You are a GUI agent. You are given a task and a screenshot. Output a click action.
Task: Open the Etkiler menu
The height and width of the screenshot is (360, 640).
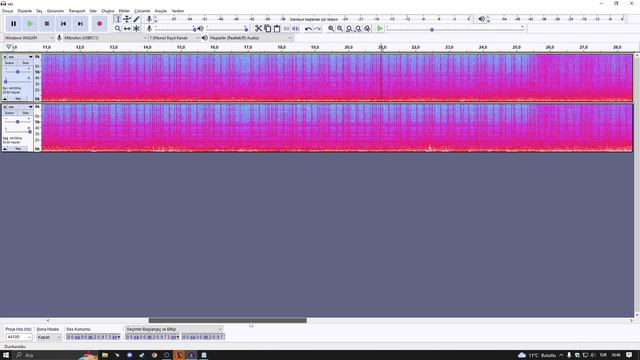click(x=124, y=11)
